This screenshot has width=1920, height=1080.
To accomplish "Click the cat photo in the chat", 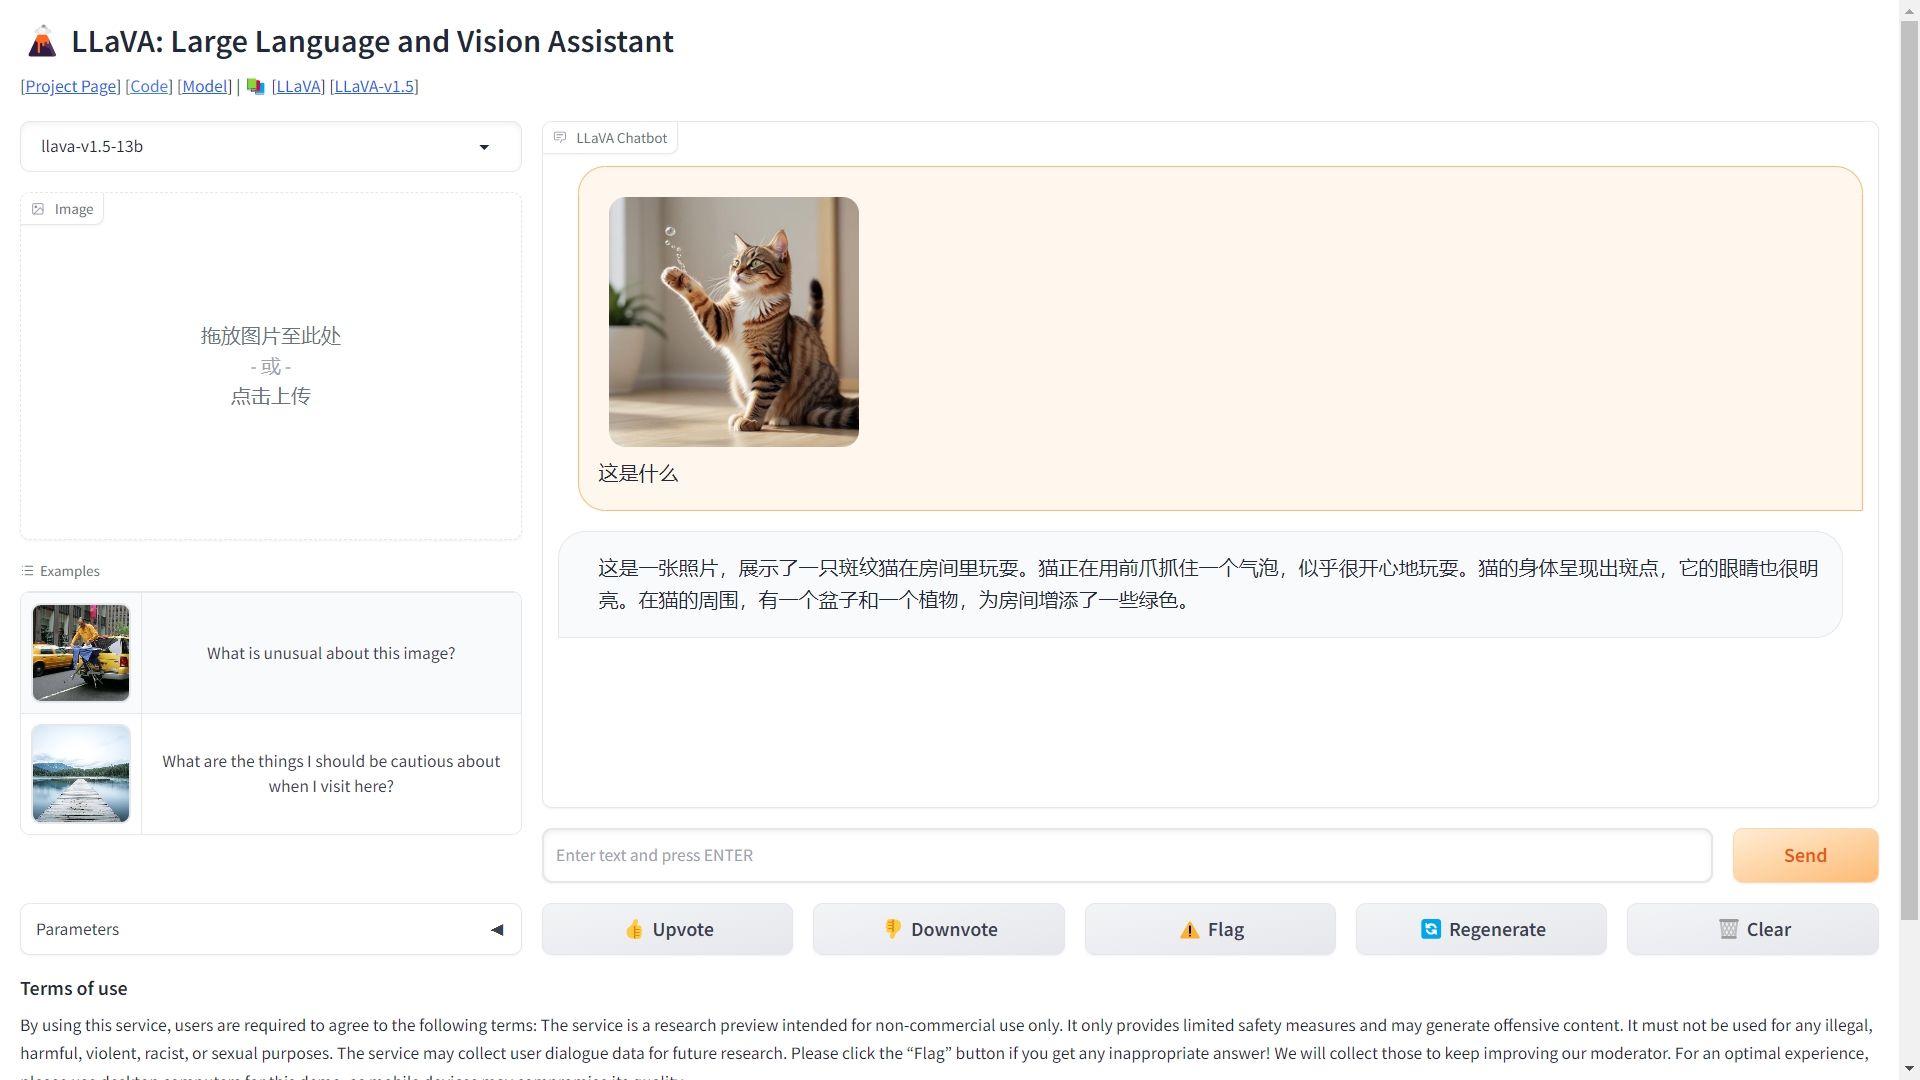I will click(x=734, y=322).
